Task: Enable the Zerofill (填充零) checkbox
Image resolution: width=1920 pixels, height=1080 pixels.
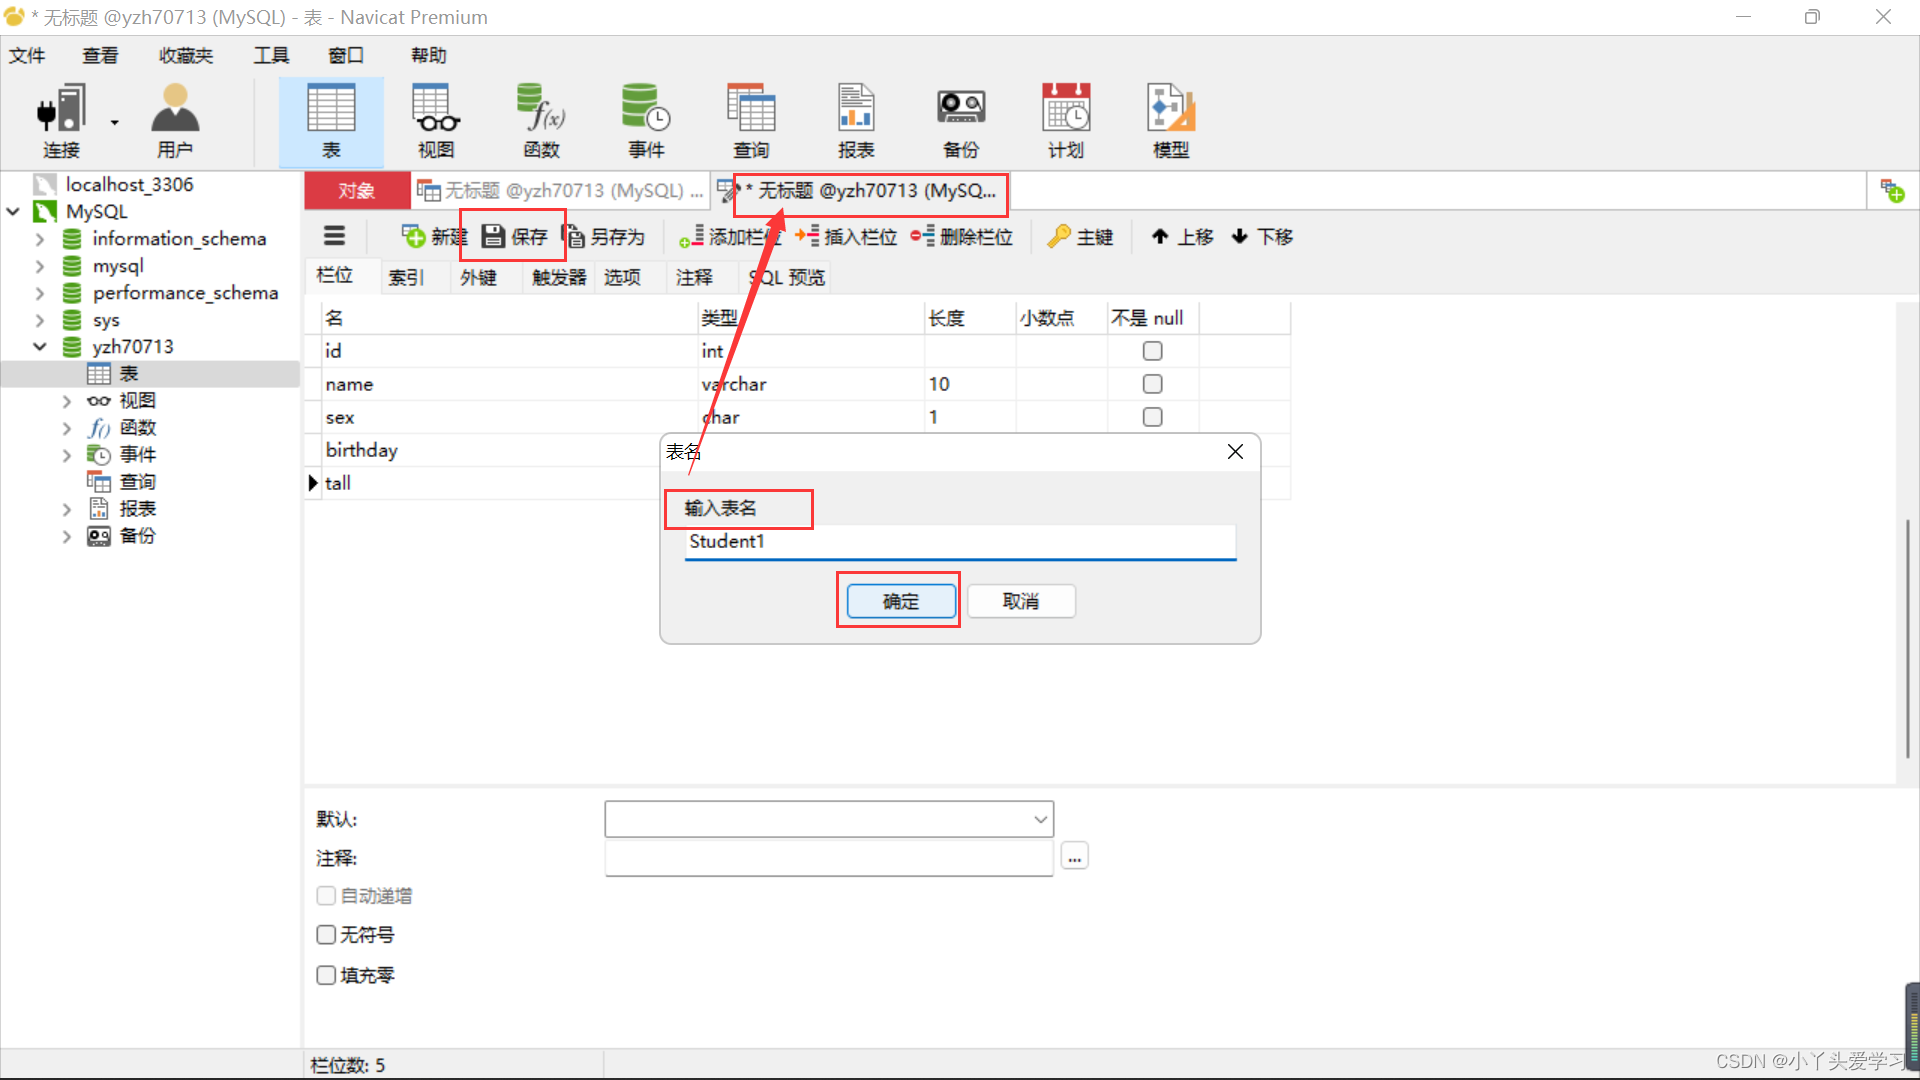Action: [x=326, y=975]
